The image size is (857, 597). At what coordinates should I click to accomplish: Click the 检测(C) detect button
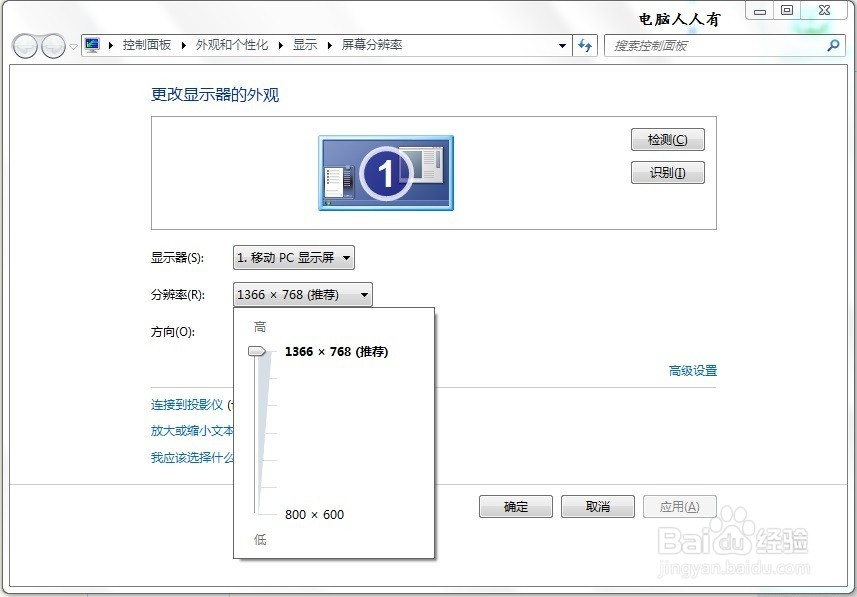pyautogui.click(x=667, y=139)
